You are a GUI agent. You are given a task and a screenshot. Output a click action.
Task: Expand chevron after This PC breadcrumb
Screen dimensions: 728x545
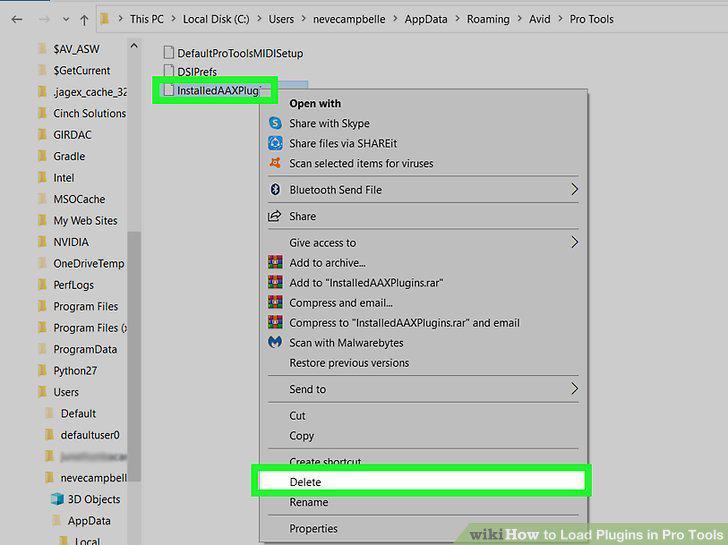pyautogui.click(x=174, y=19)
